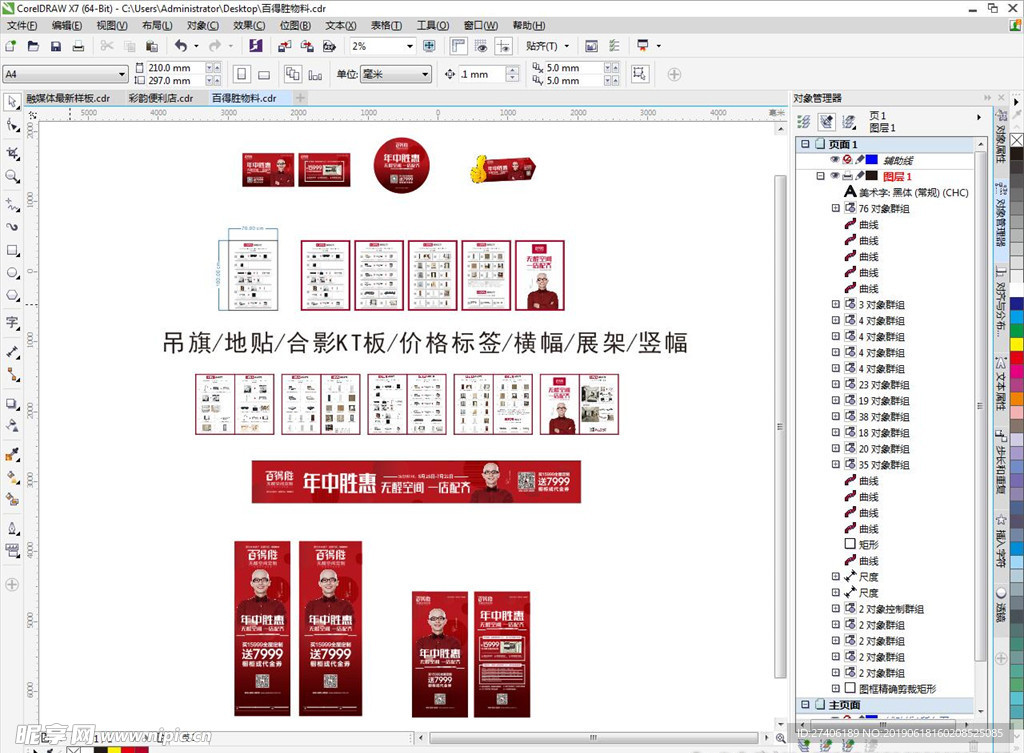The image size is (1024, 753).
Task: Show rulers toggle button in toolbar
Action: [459, 46]
